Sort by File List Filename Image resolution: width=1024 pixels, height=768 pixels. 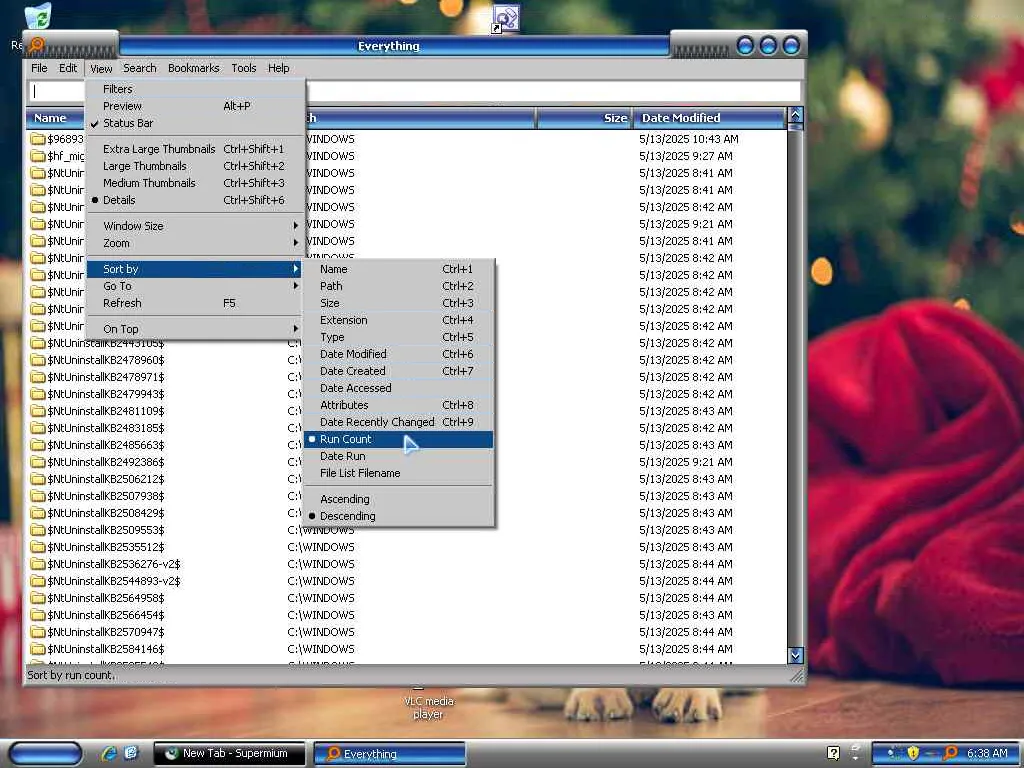pos(398,473)
